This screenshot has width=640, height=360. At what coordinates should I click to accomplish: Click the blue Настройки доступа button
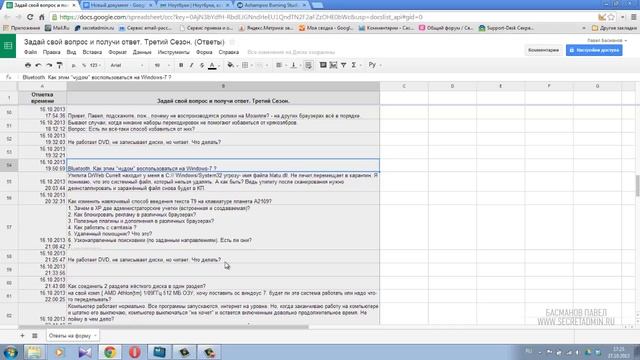594,50
